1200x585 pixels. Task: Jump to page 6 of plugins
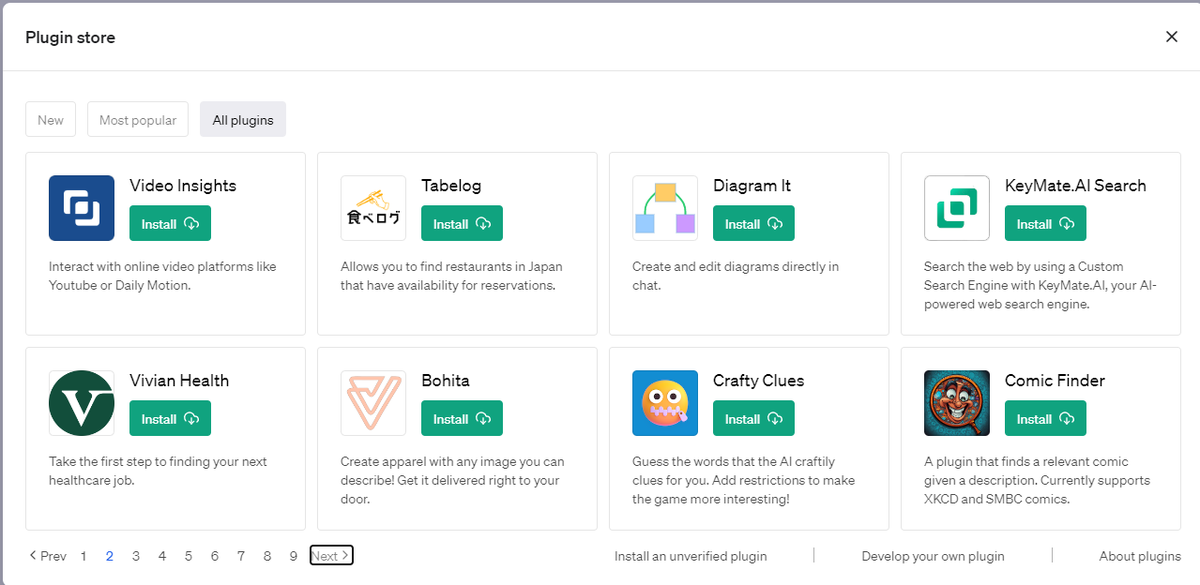point(214,556)
